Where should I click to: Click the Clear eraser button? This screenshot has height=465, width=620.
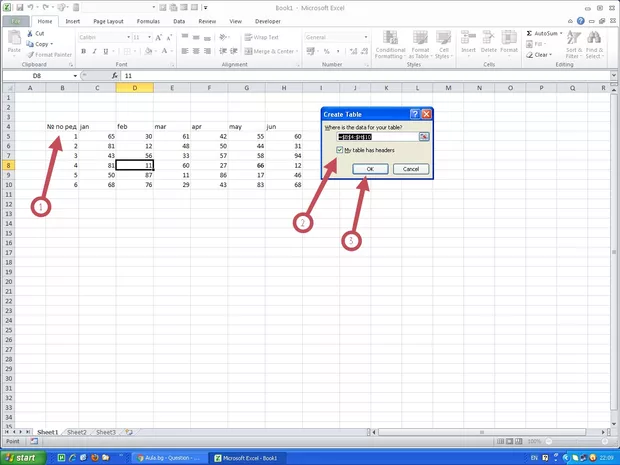coord(538,55)
